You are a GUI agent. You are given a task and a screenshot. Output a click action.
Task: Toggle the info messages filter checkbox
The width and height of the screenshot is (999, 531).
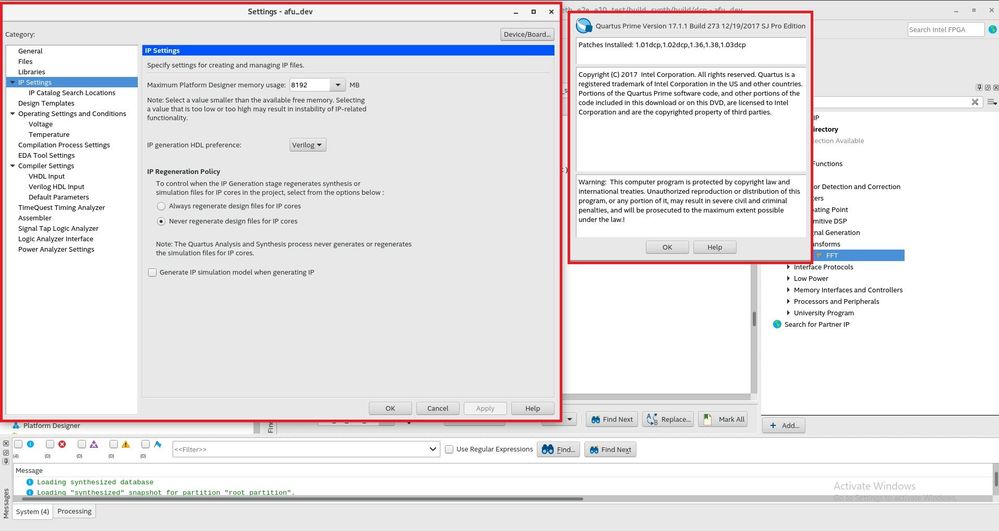click(18, 444)
